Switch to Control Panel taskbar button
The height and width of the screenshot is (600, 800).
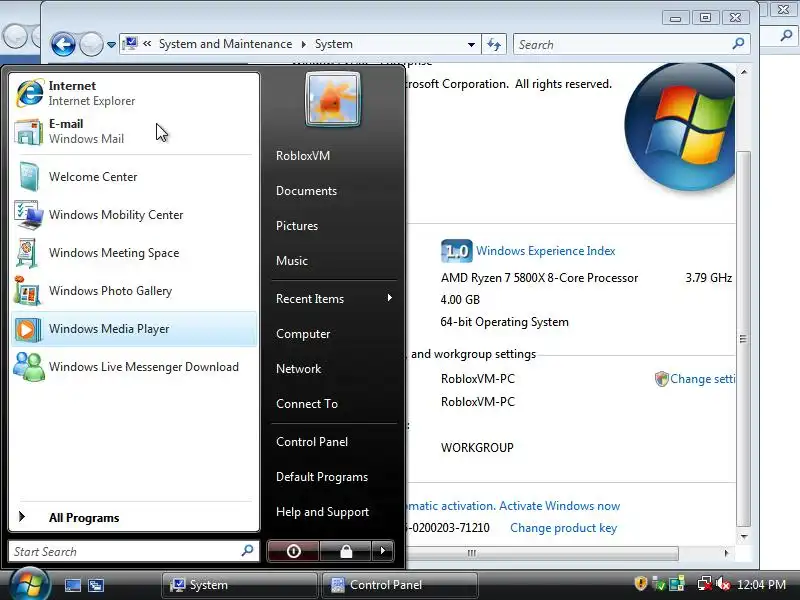point(400,585)
